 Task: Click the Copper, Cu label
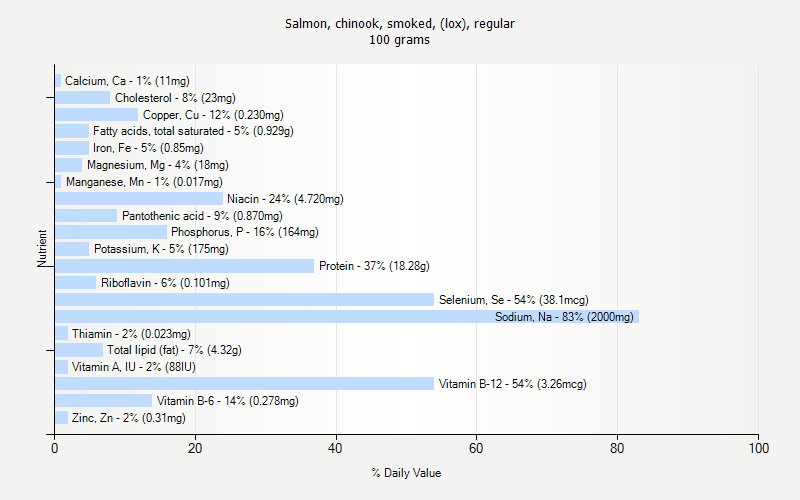213,115
